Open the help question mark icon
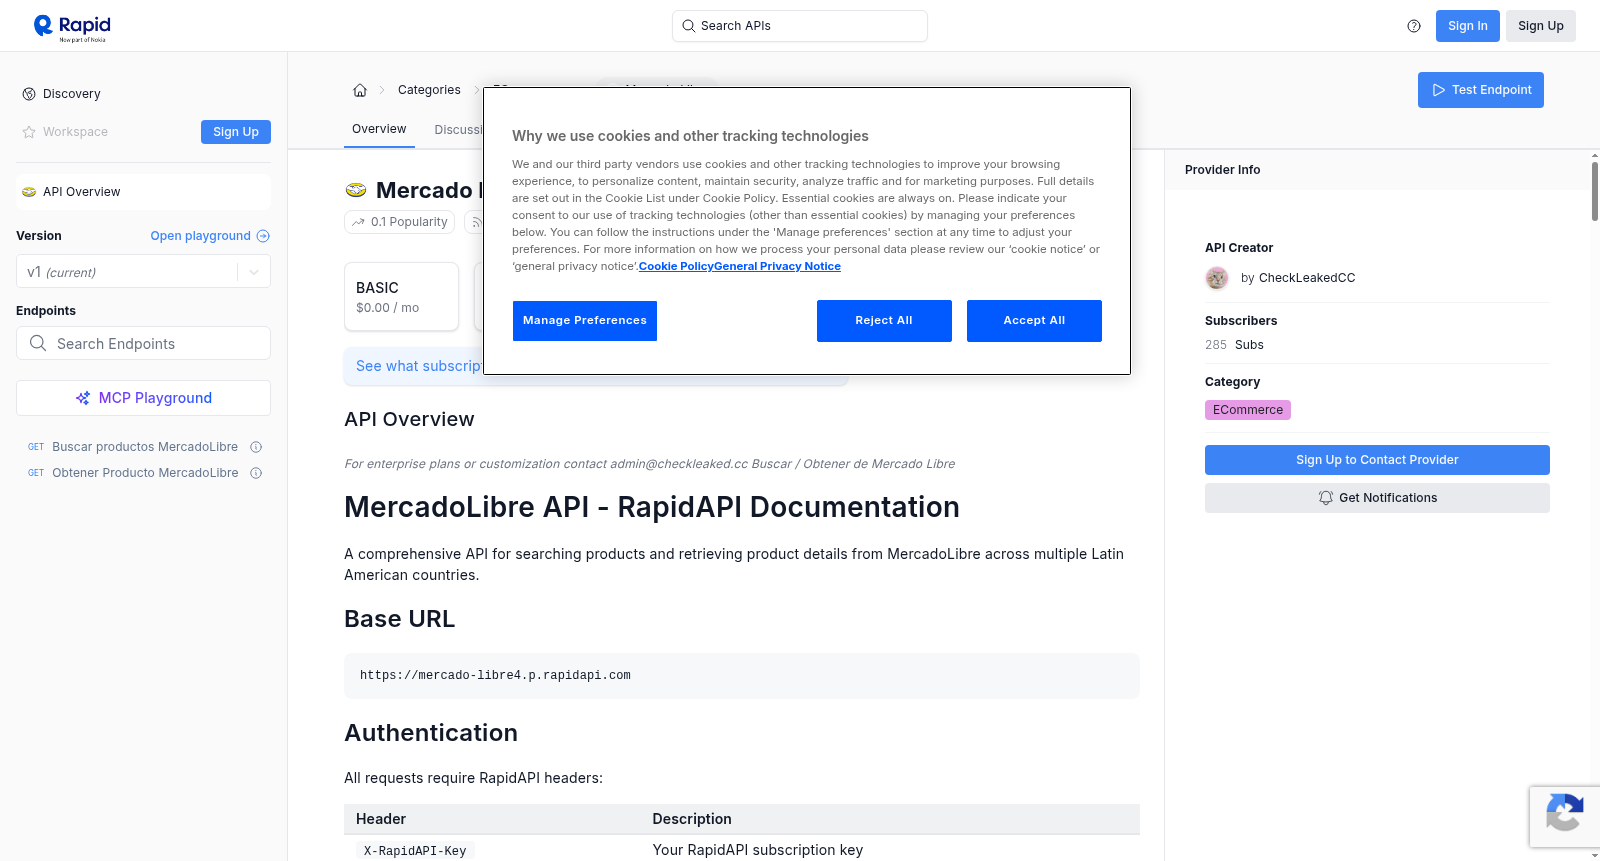This screenshot has width=1600, height=861. [x=1414, y=26]
